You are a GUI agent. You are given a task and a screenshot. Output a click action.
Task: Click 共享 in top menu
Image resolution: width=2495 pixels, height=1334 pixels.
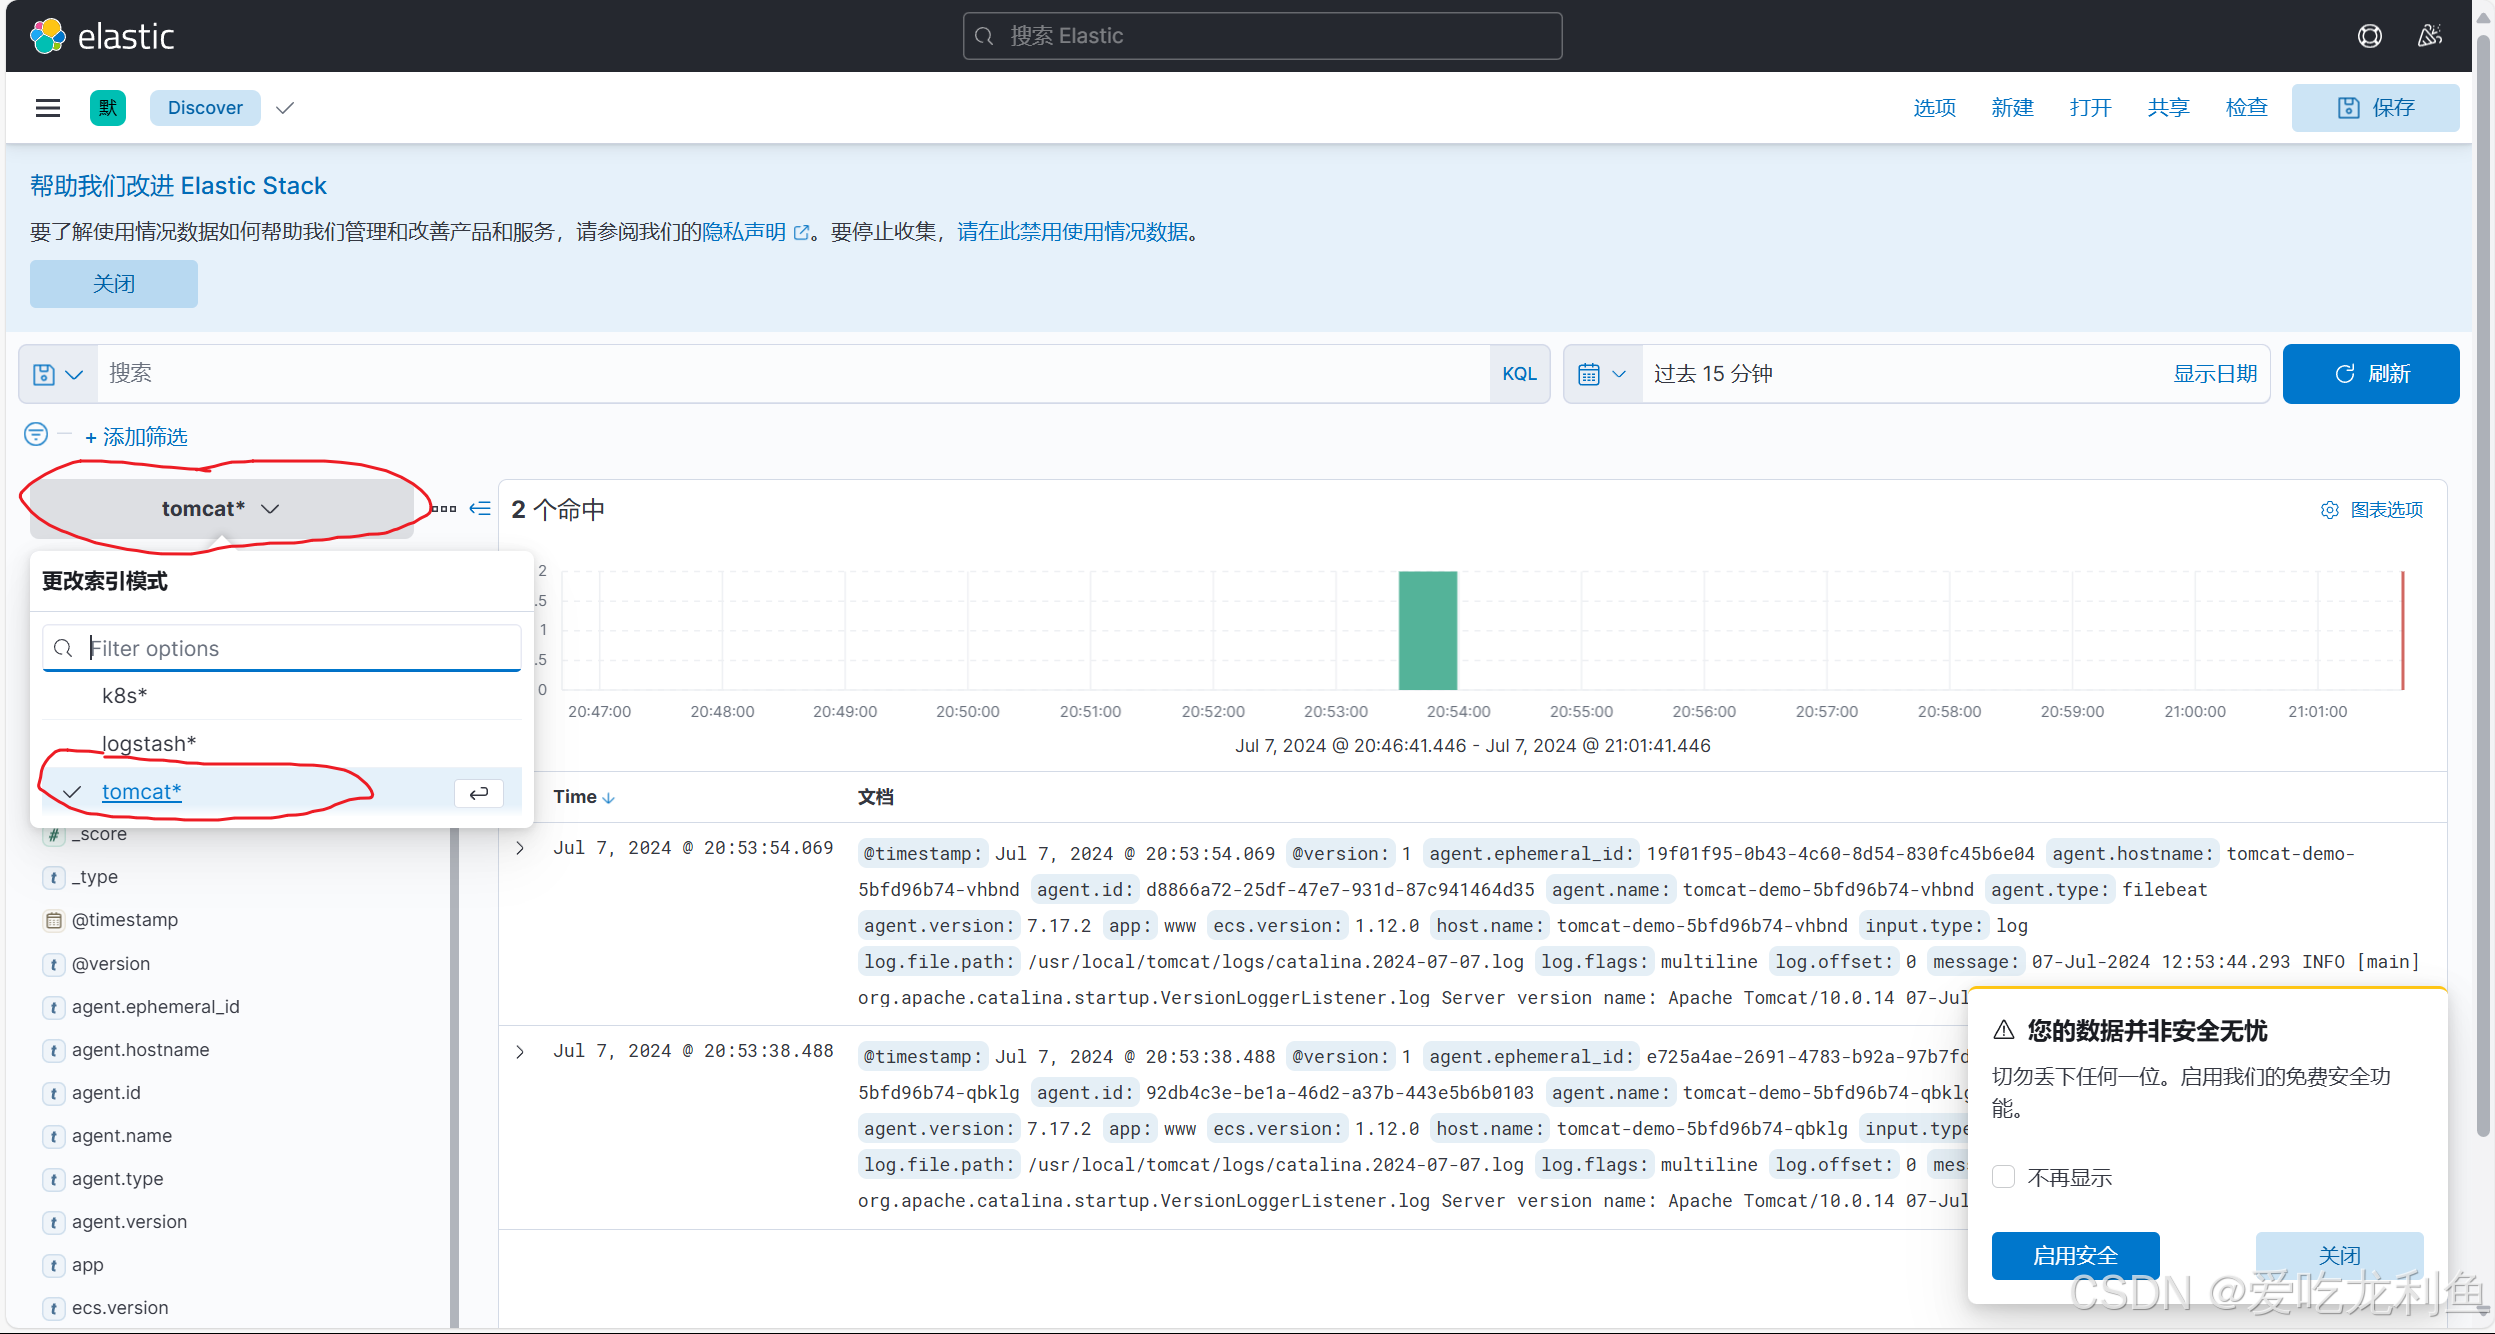coord(2168,108)
